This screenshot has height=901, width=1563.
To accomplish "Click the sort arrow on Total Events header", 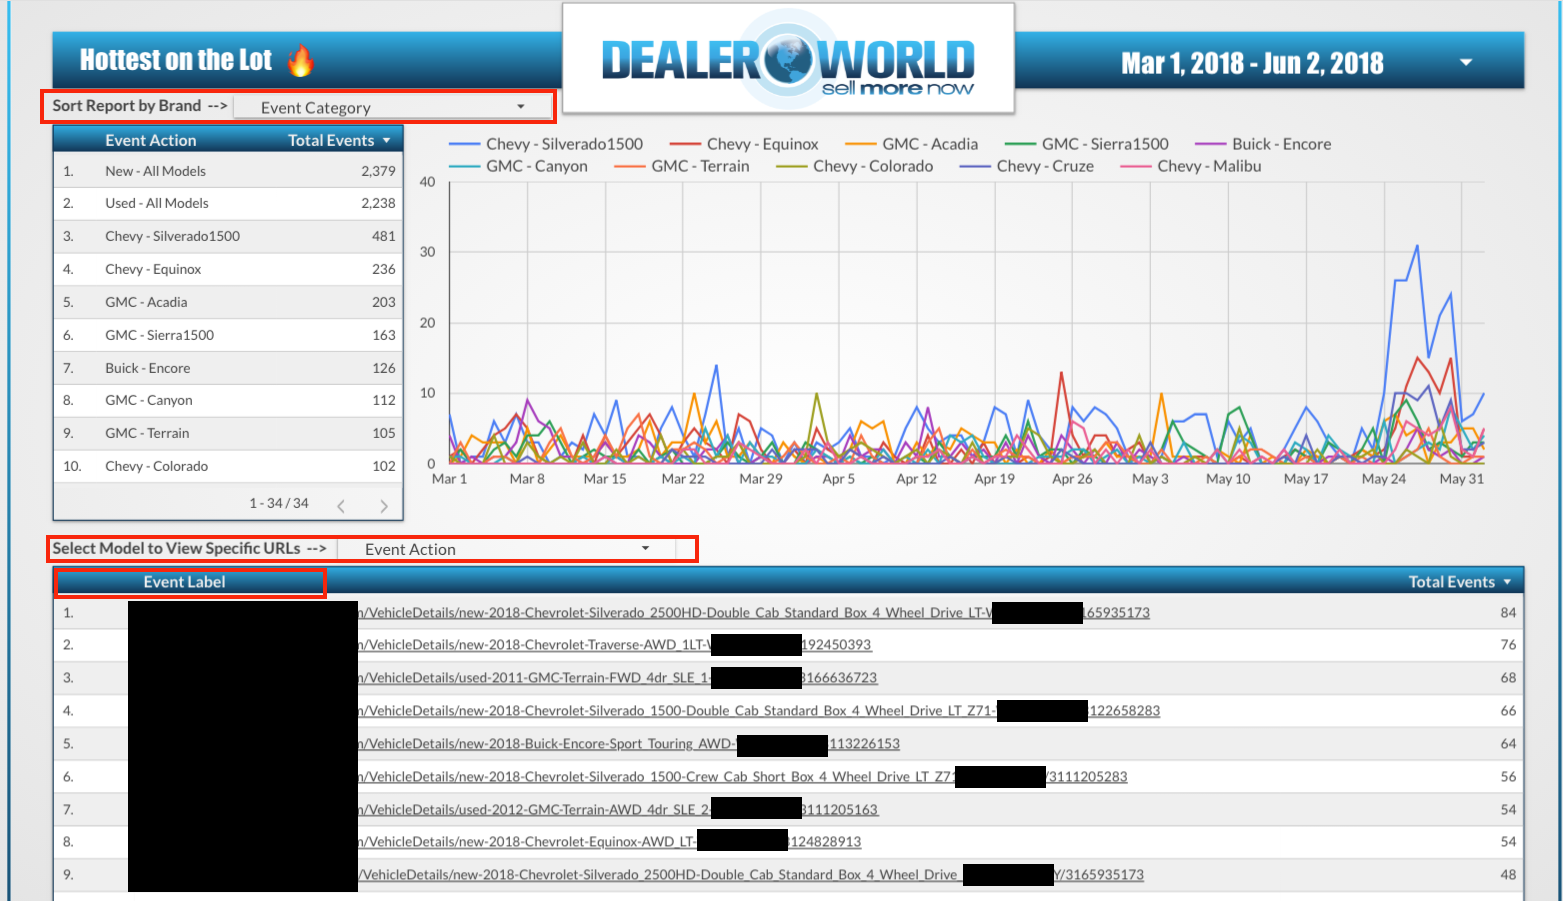I will click(388, 140).
